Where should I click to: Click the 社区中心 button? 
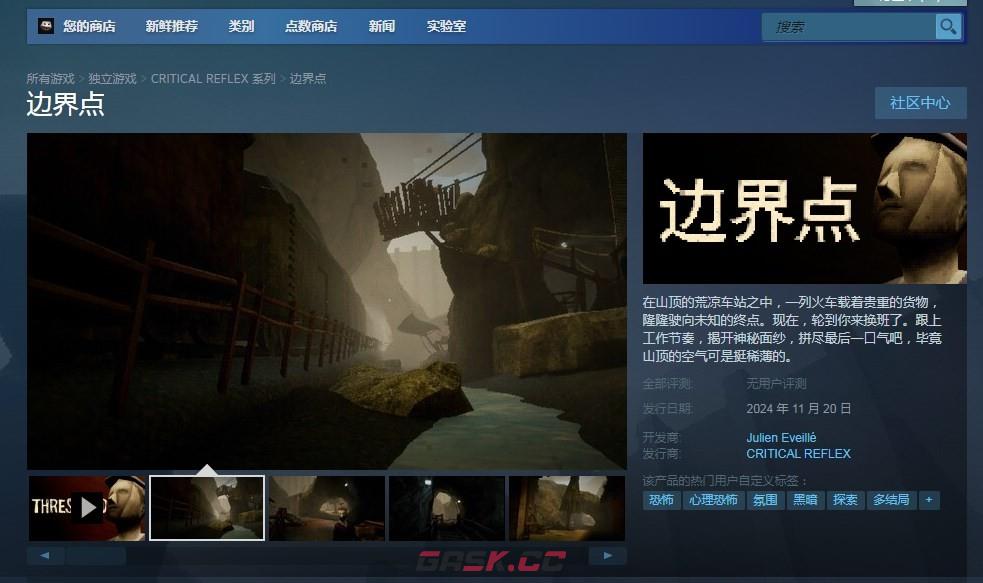click(919, 103)
